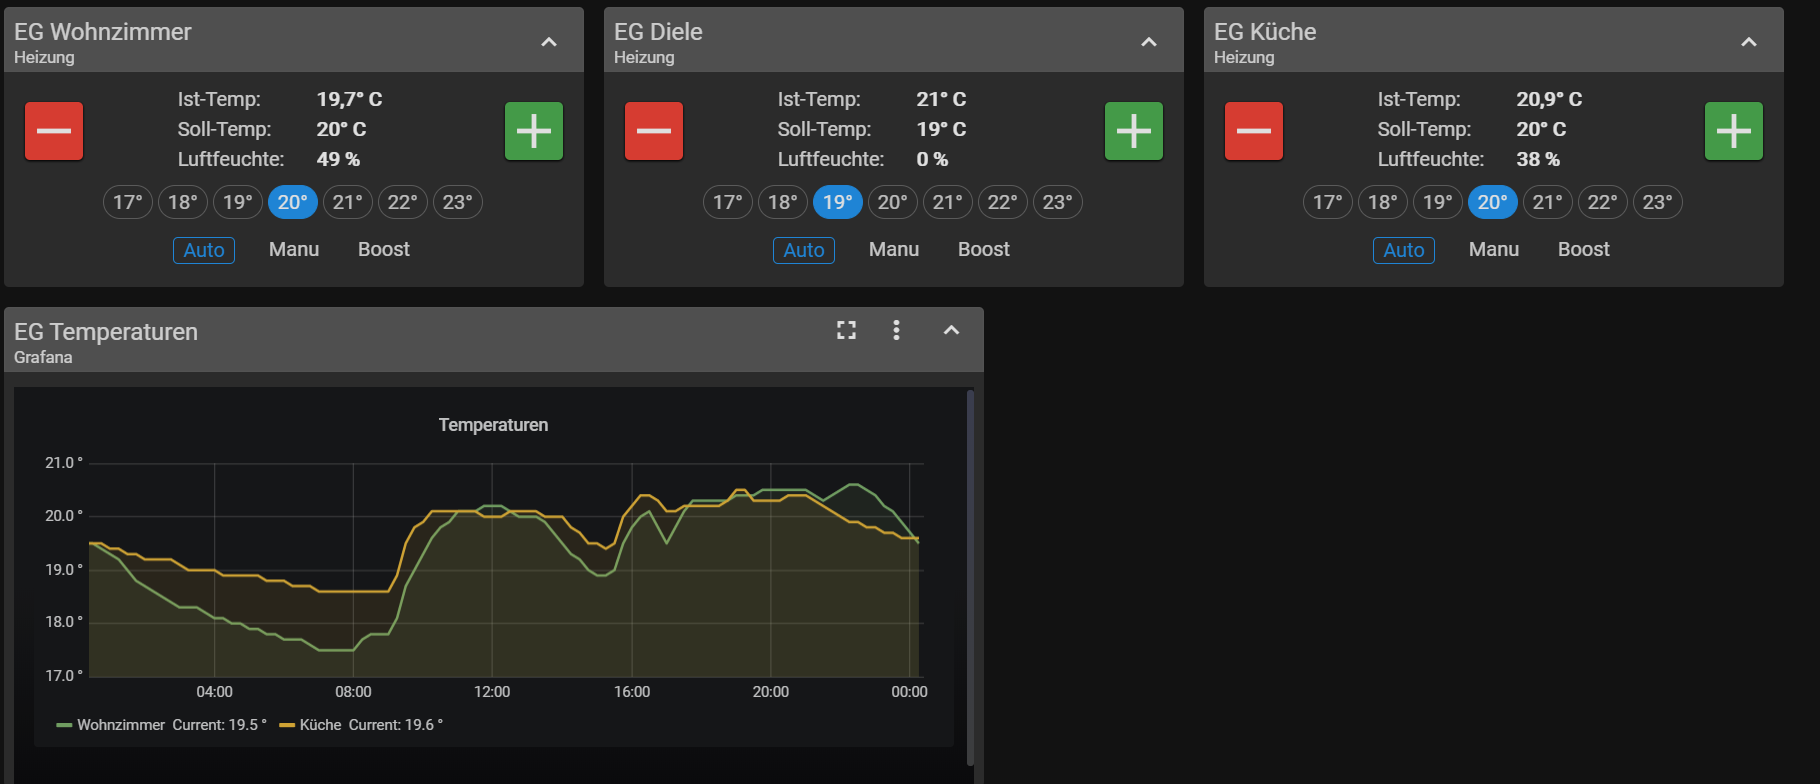Select Manu mode in EG Diele
The image size is (1820, 784).
(x=894, y=250)
